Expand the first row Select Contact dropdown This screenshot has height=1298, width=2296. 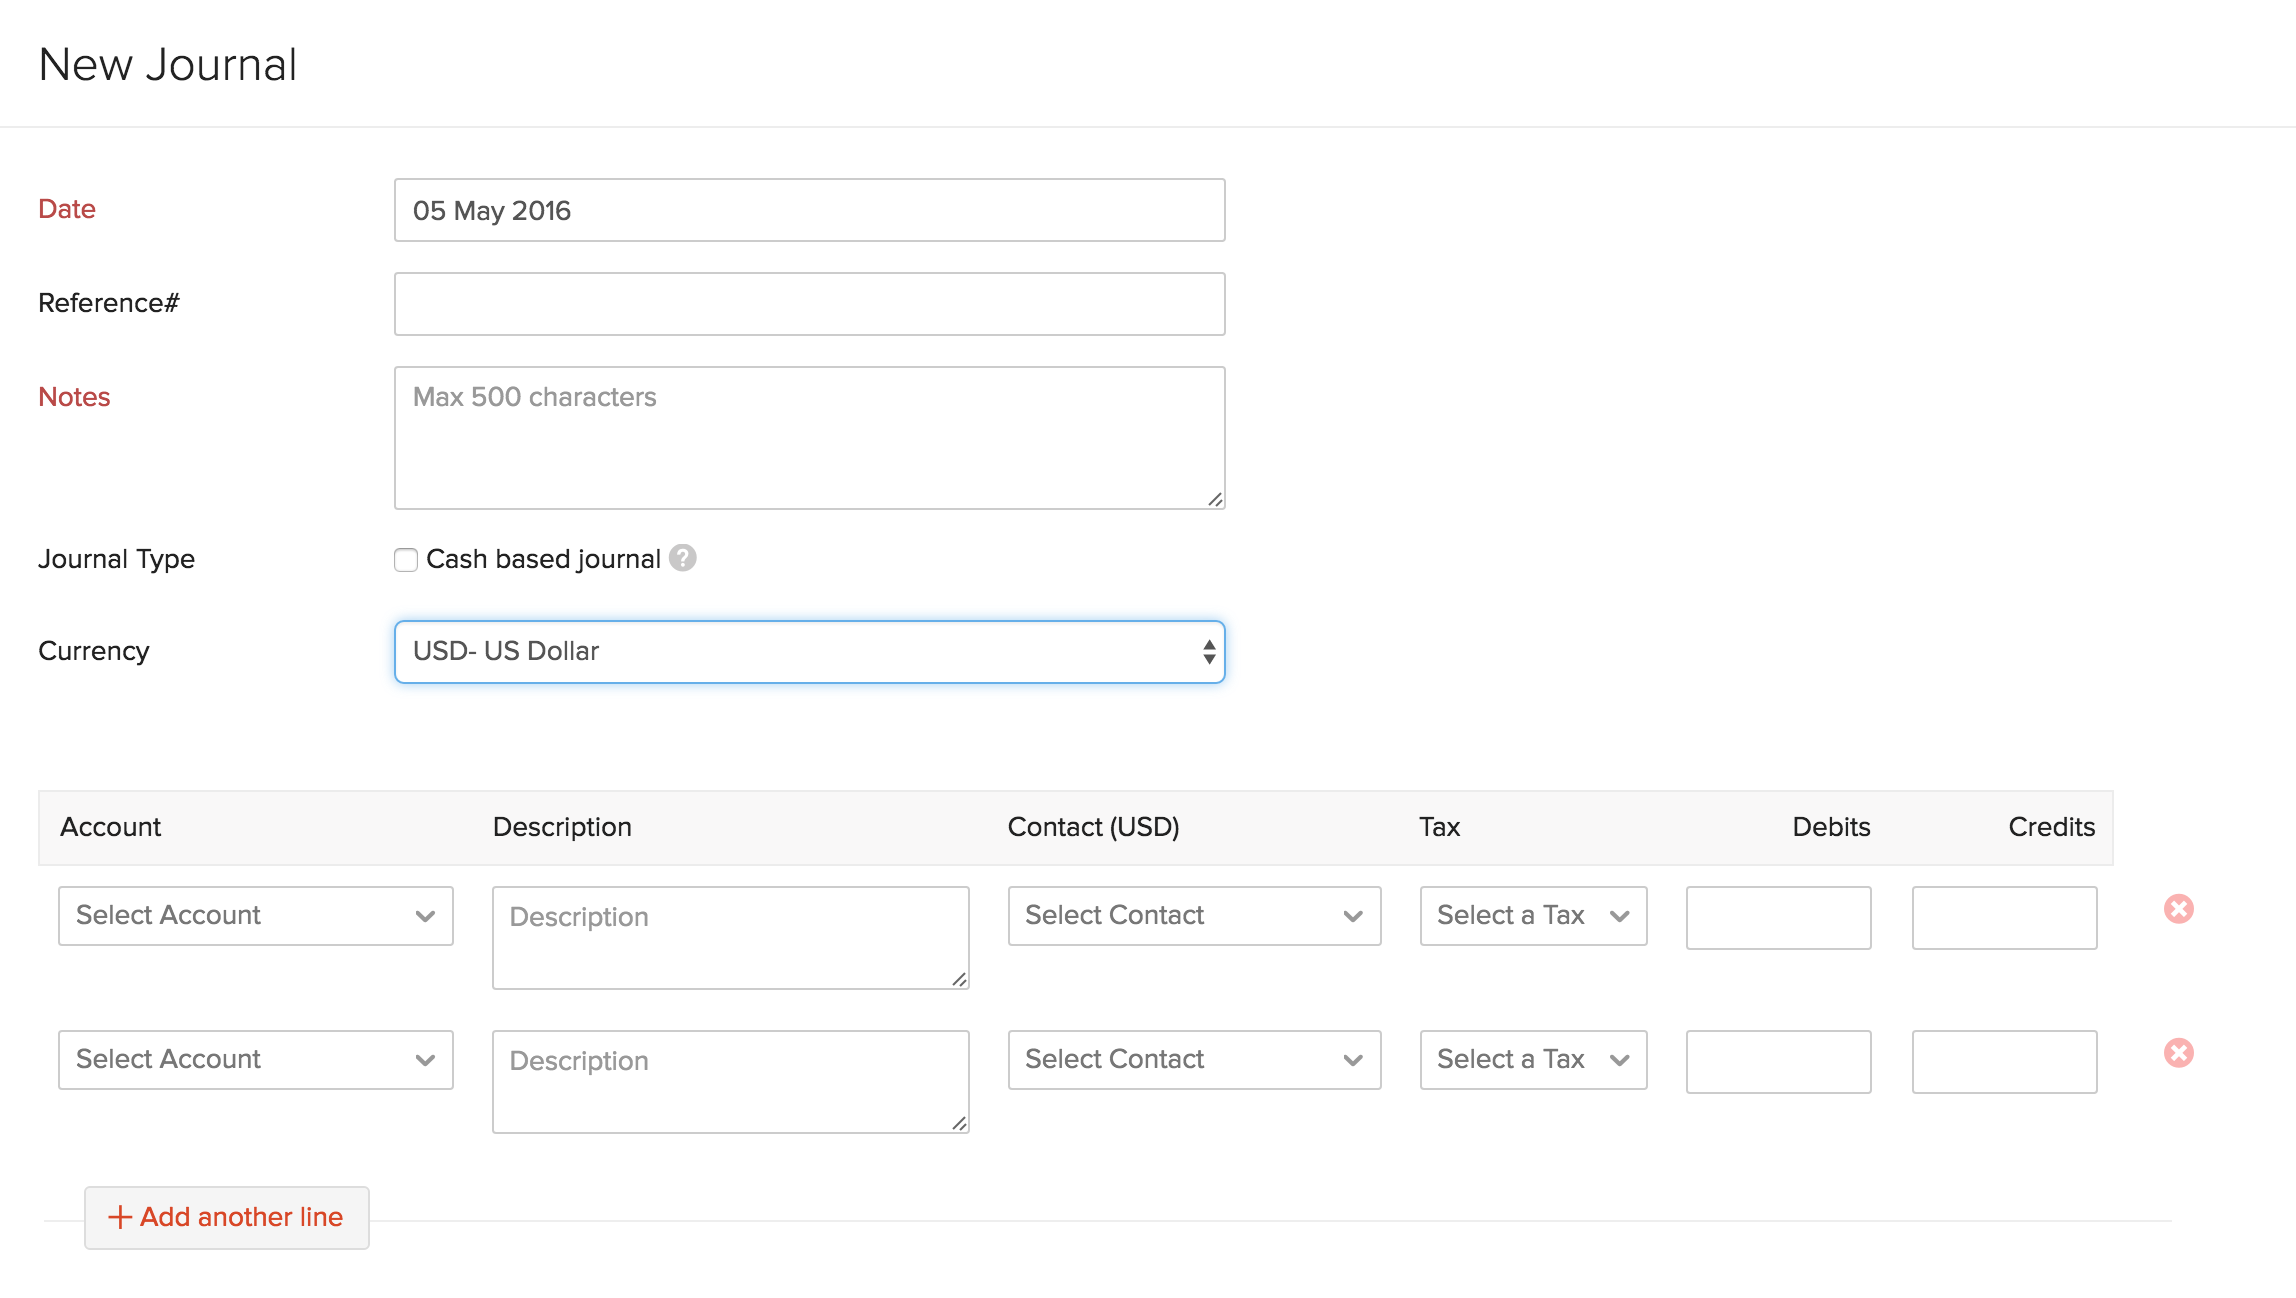1194,916
